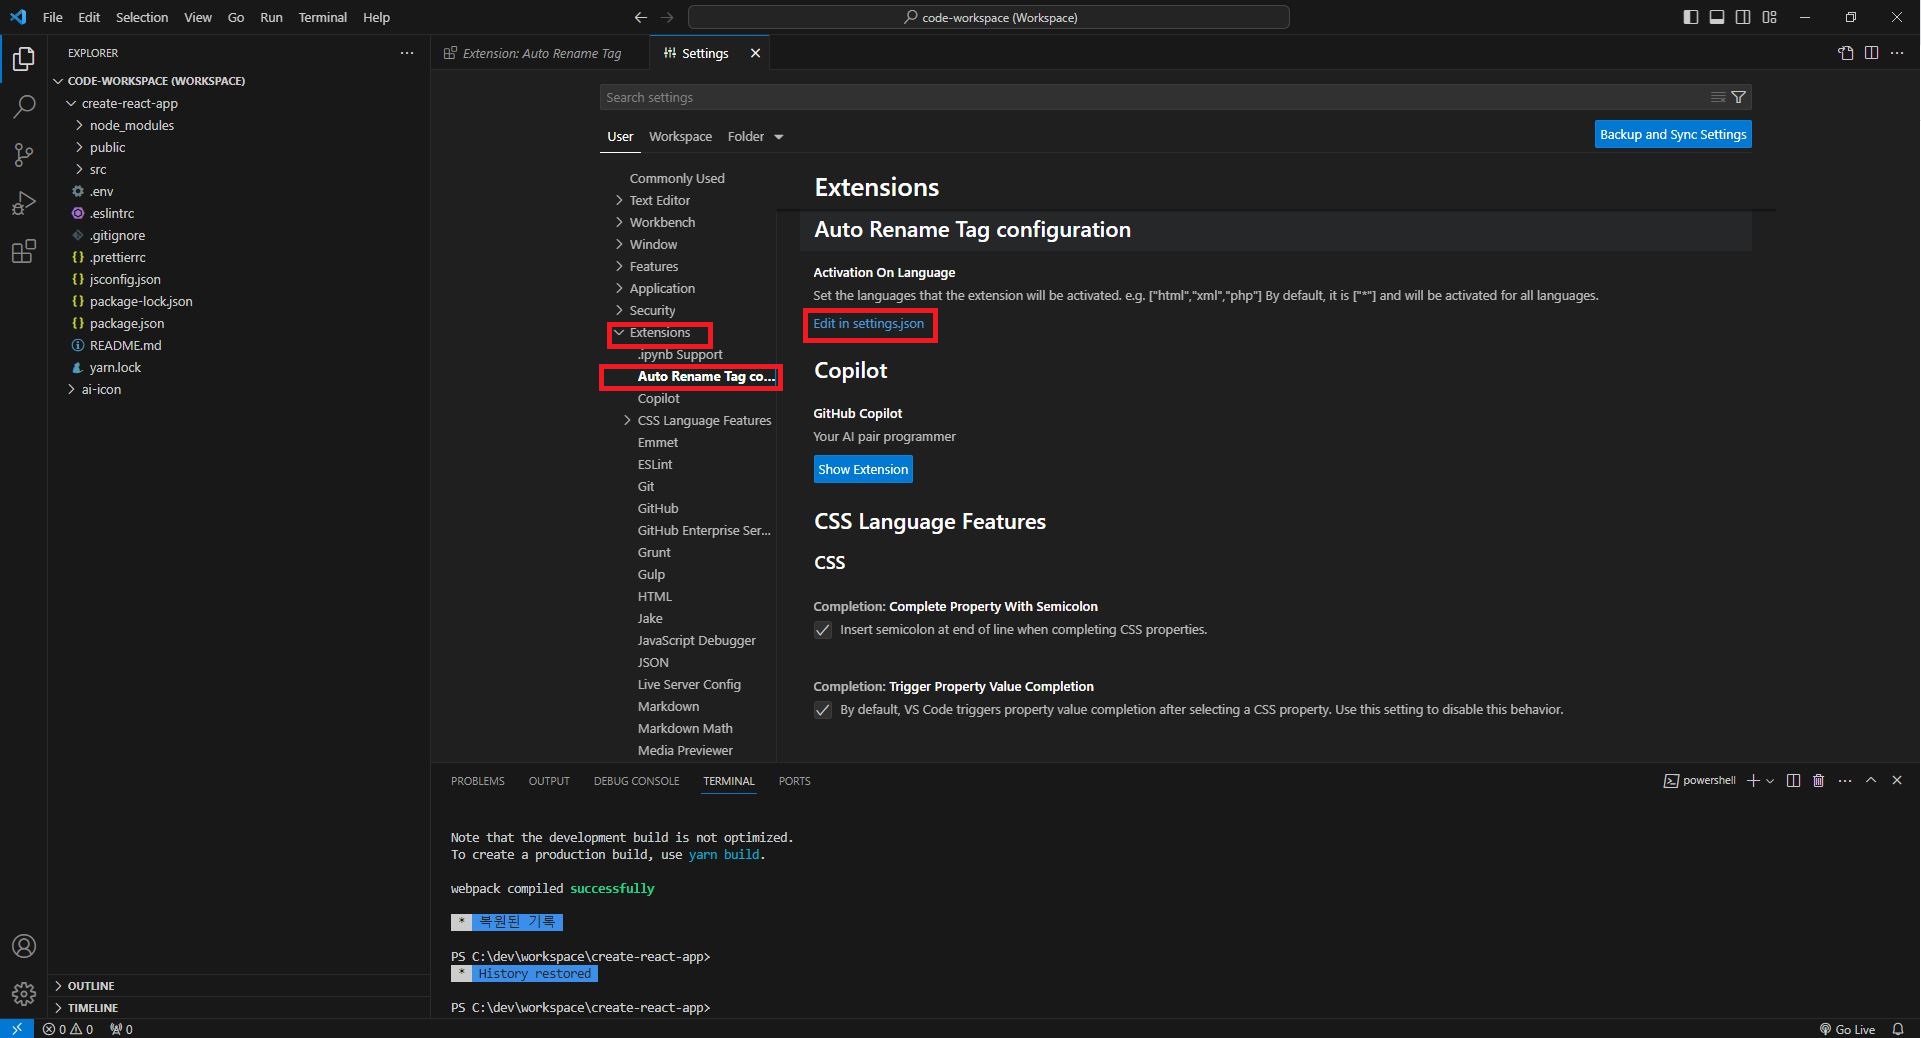Select Auto Rename Tag configuration entry
Viewport: 1921px width, 1038px height.
pyautogui.click(x=706, y=377)
